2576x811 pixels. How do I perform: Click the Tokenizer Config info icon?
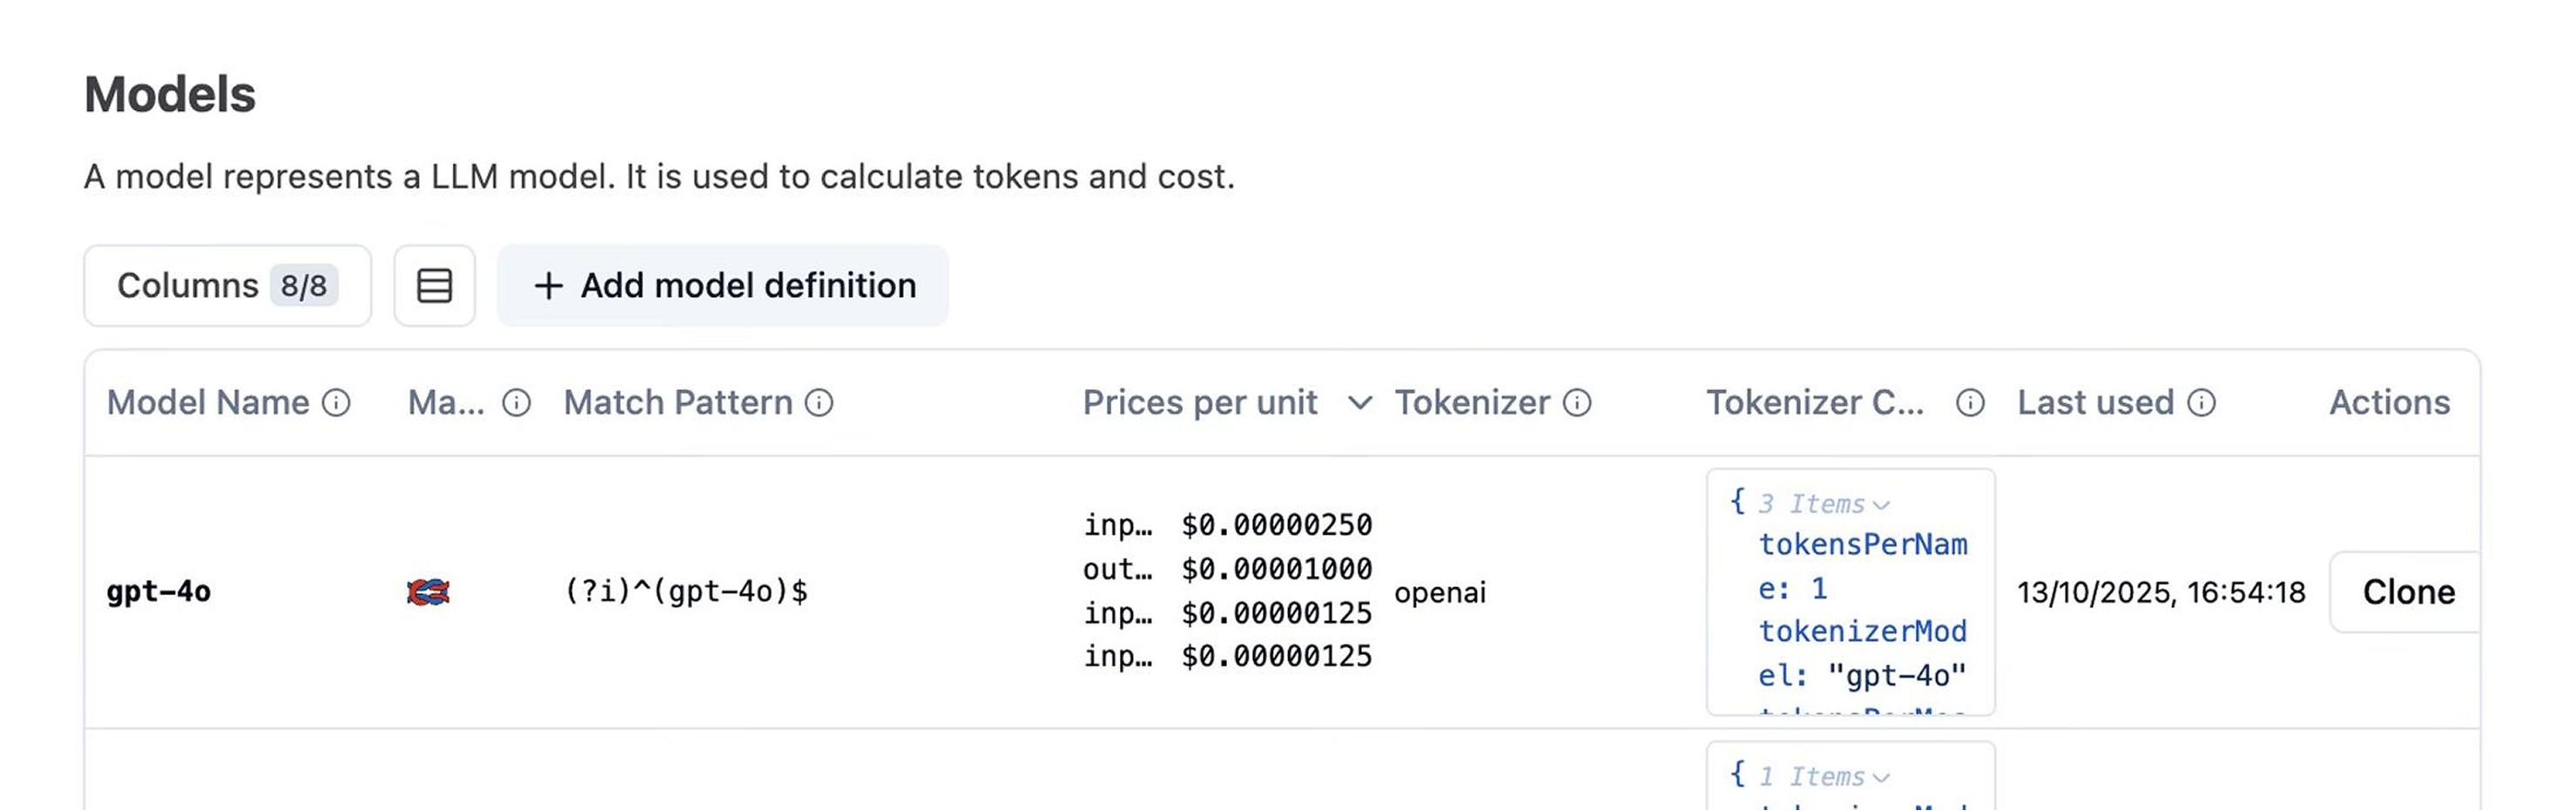pyautogui.click(x=1970, y=403)
